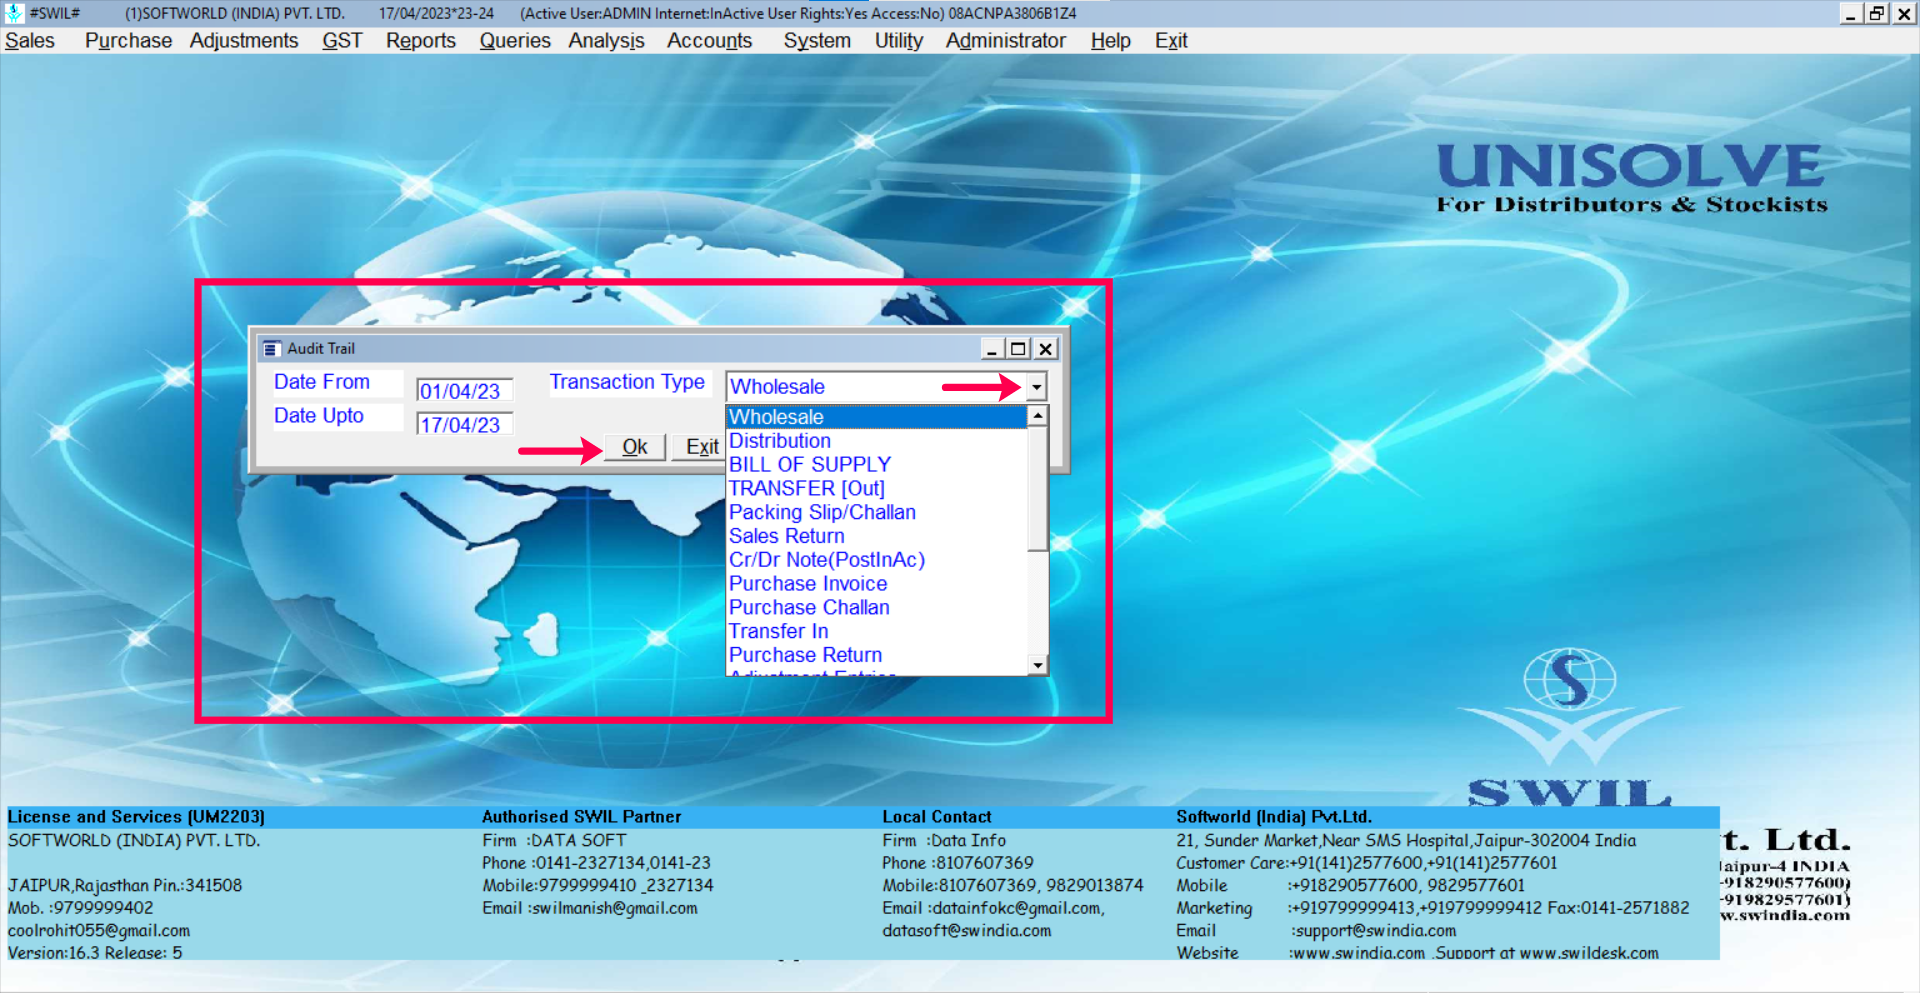This screenshot has height=993, width=1920.
Task: Choose BILL OF SUPPLY option
Action: (876, 465)
